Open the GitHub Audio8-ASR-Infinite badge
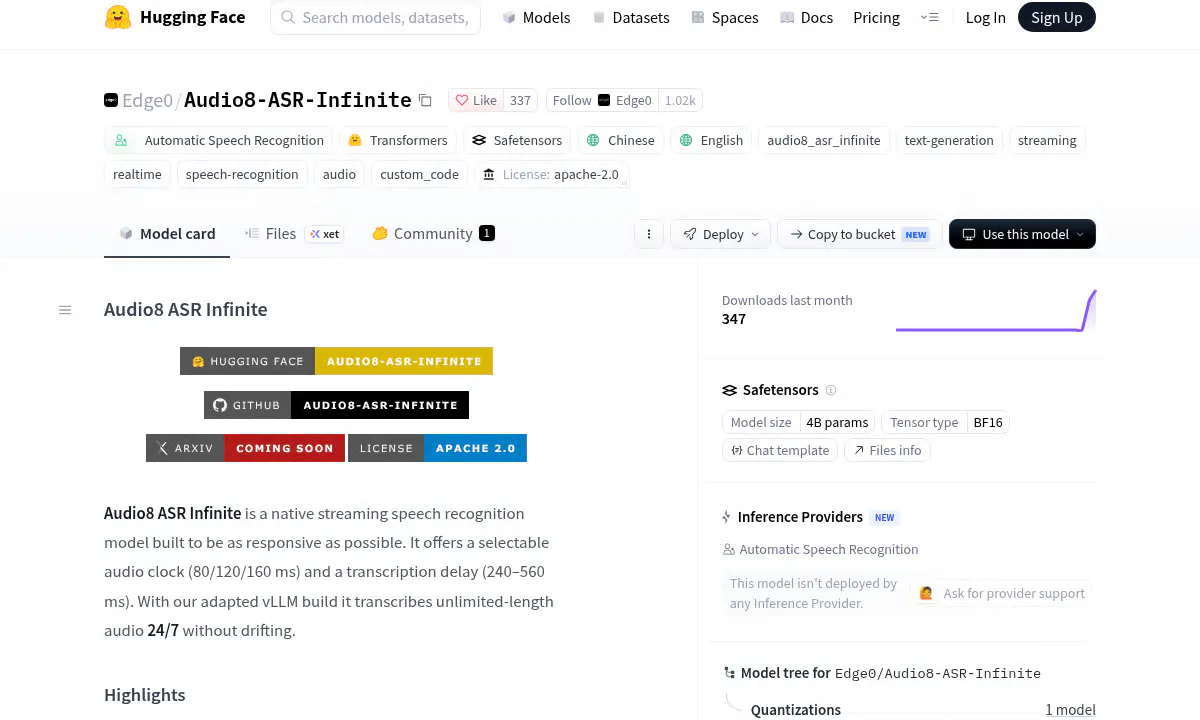Viewport: 1200px width, 720px height. coord(337,405)
